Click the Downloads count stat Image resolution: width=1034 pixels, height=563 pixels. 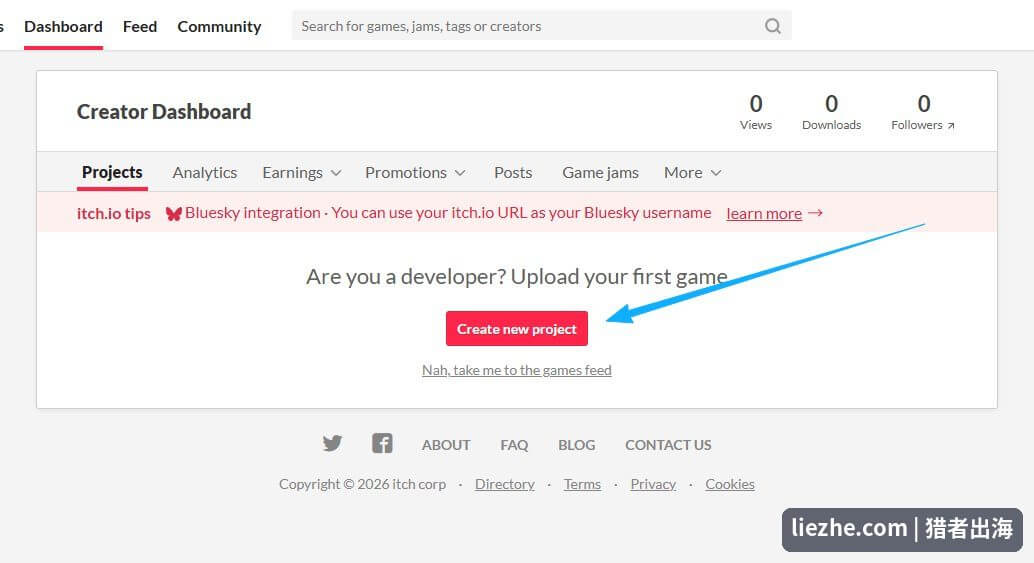[832, 112]
